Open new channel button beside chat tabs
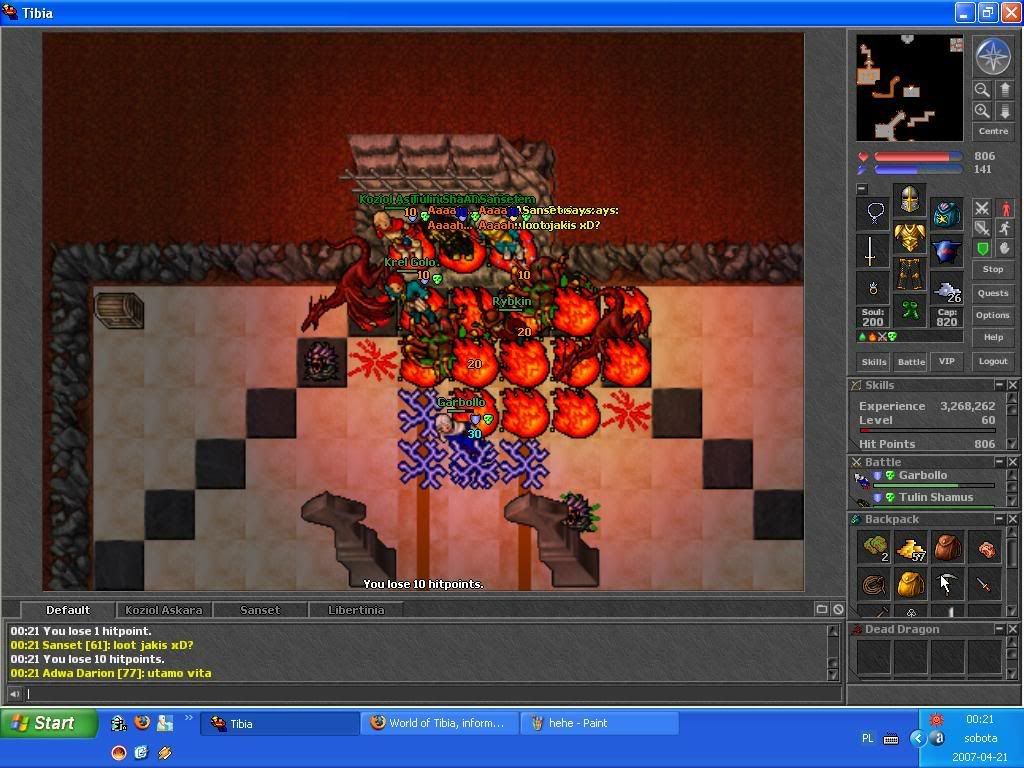This screenshot has width=1024, height=768. pos(822,609)
